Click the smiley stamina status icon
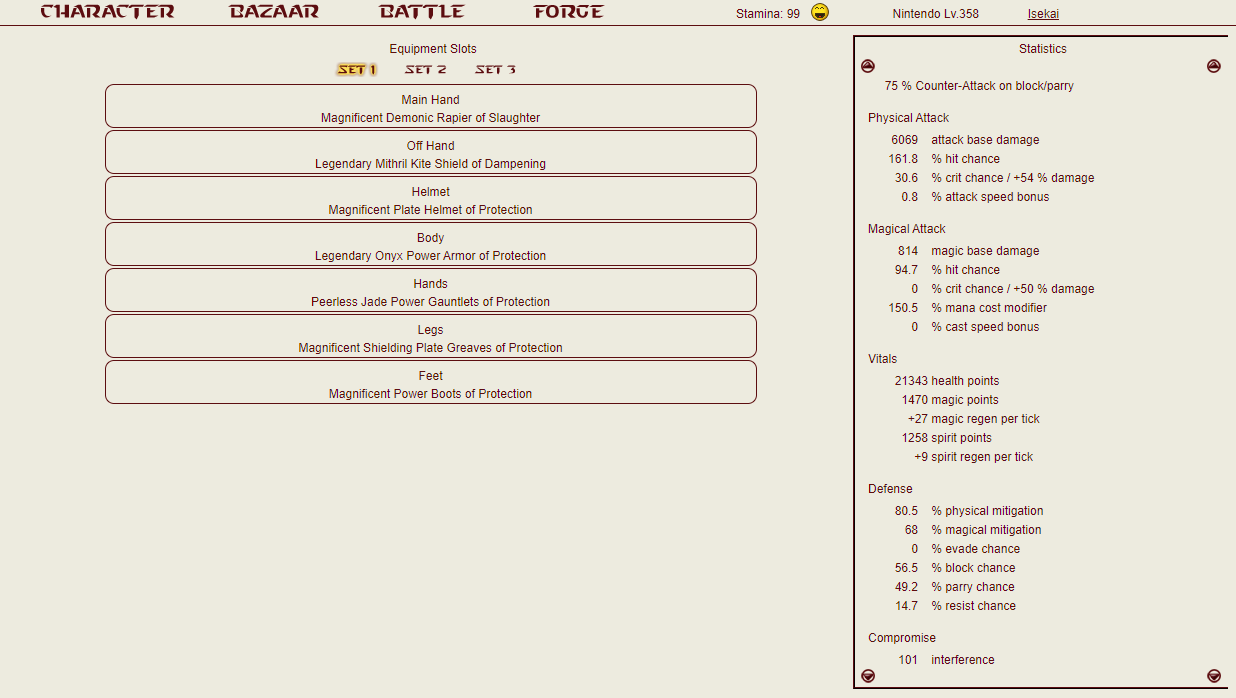Screen dimensions: 1236x698 (820, 13)
